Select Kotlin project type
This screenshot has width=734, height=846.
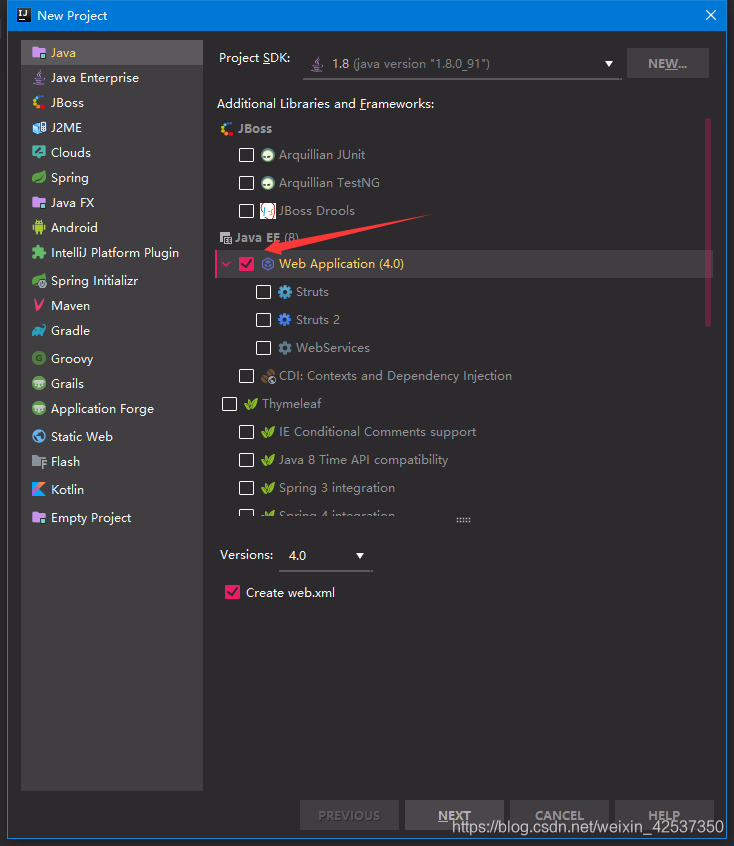[x=112, y=489]
